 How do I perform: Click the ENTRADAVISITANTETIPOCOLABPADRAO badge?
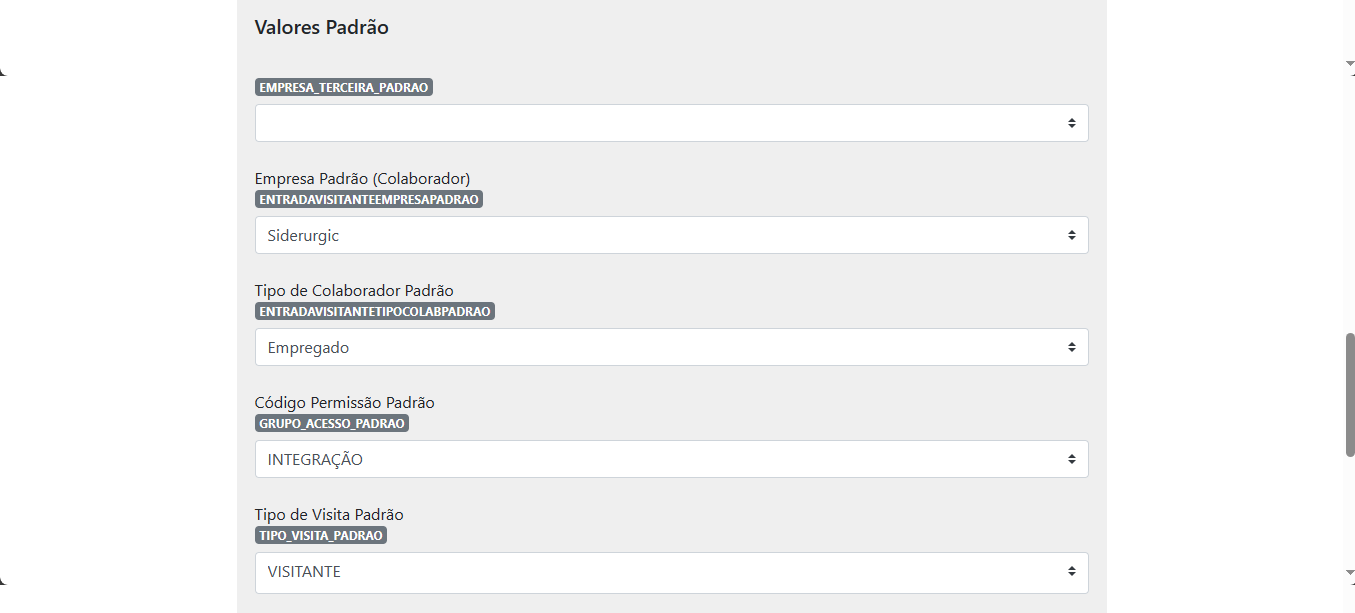pos(375,311)
